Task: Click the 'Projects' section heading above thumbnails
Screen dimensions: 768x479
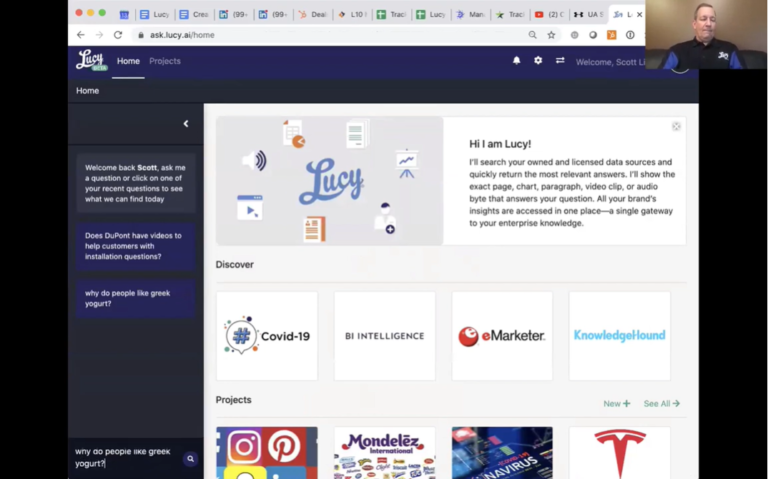Action: pyautogui.click(x=233, y=400)
